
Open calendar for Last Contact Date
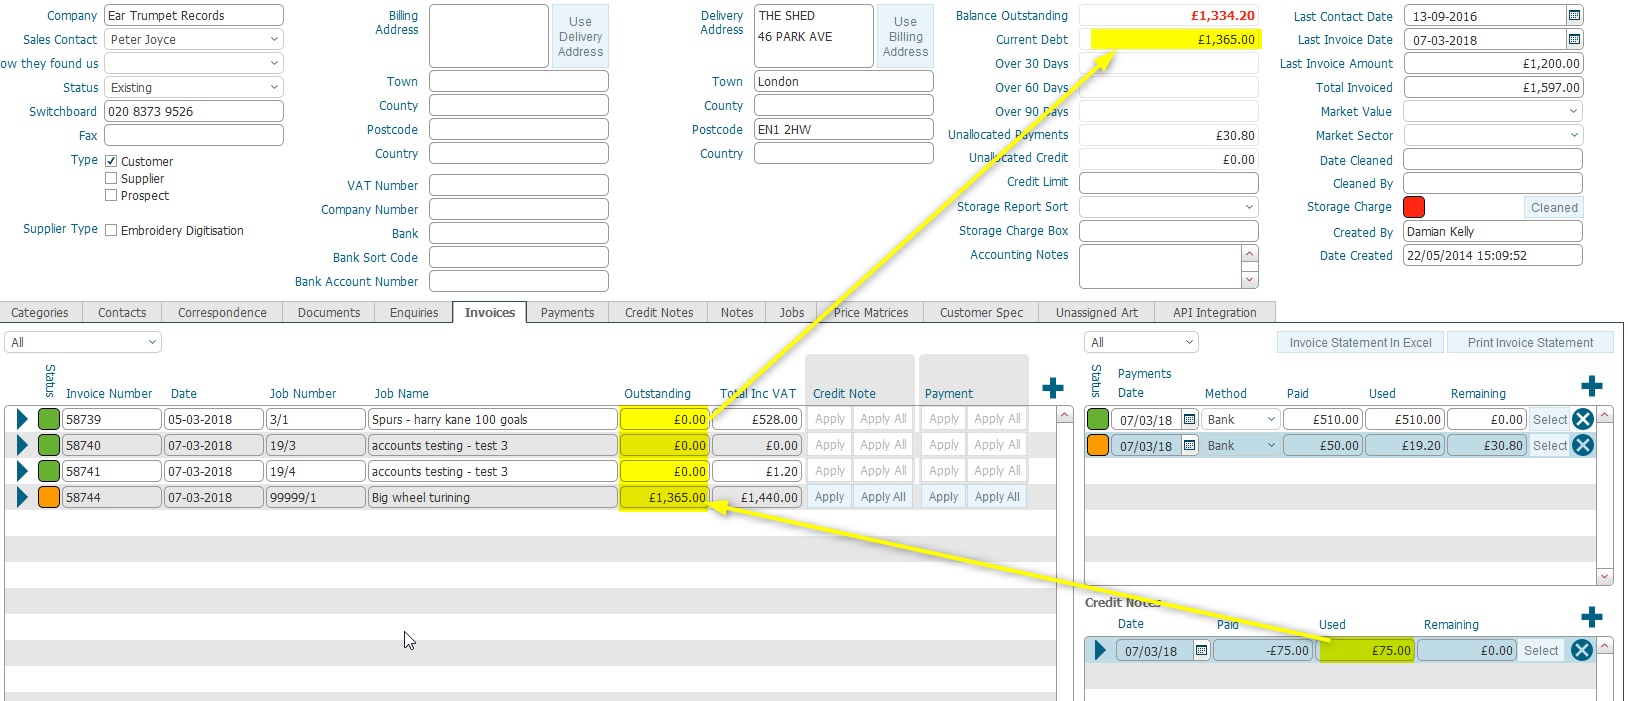pos(1574,16)
